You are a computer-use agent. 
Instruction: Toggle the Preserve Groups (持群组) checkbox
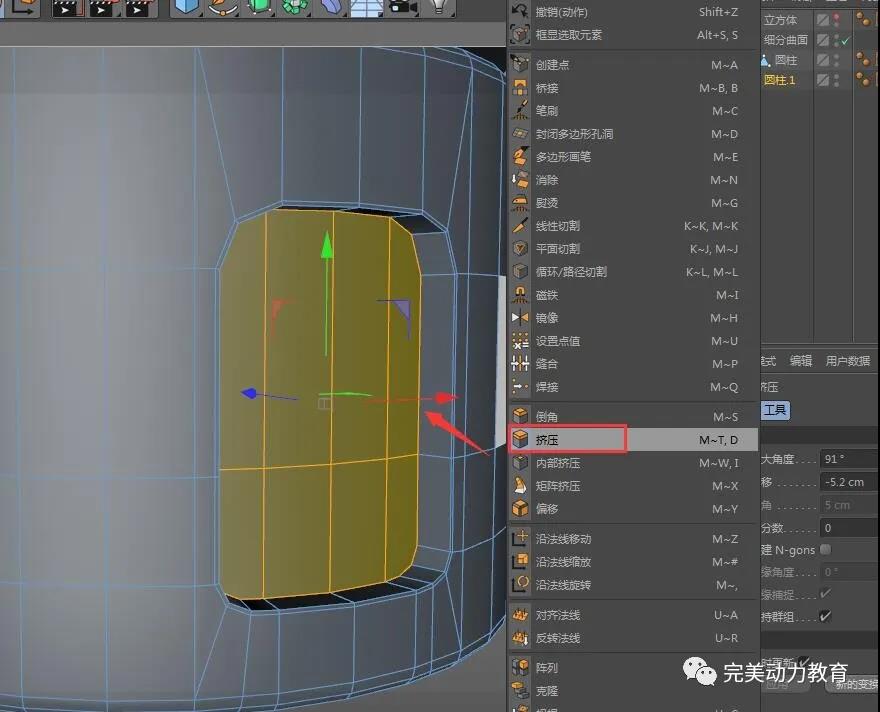[825, 617]
